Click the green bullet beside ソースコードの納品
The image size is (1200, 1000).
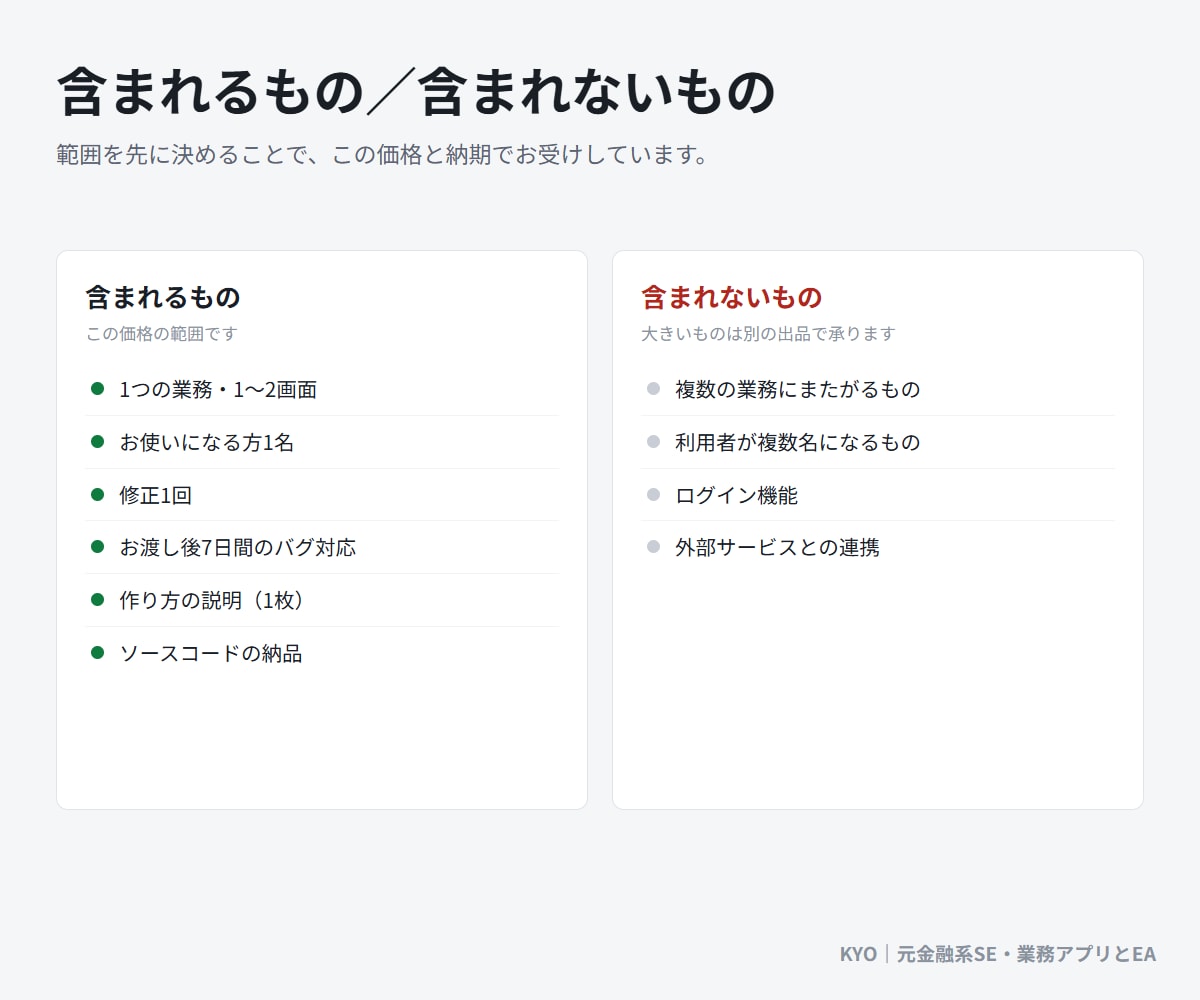97,652
